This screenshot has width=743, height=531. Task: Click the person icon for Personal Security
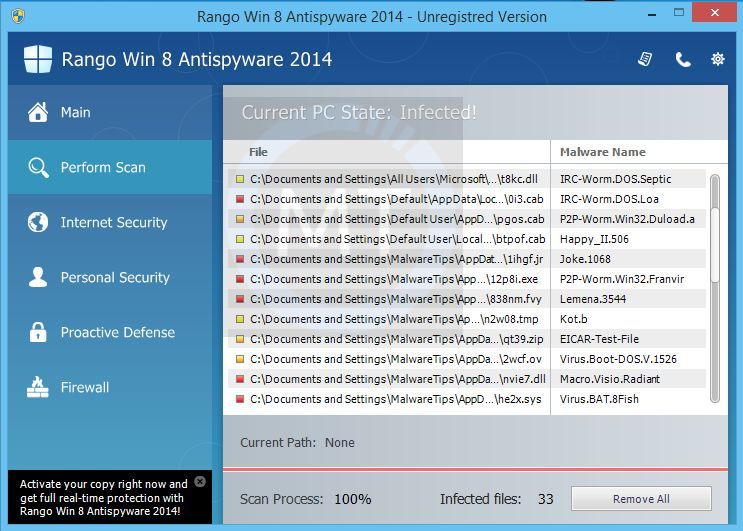coord(38,277)
